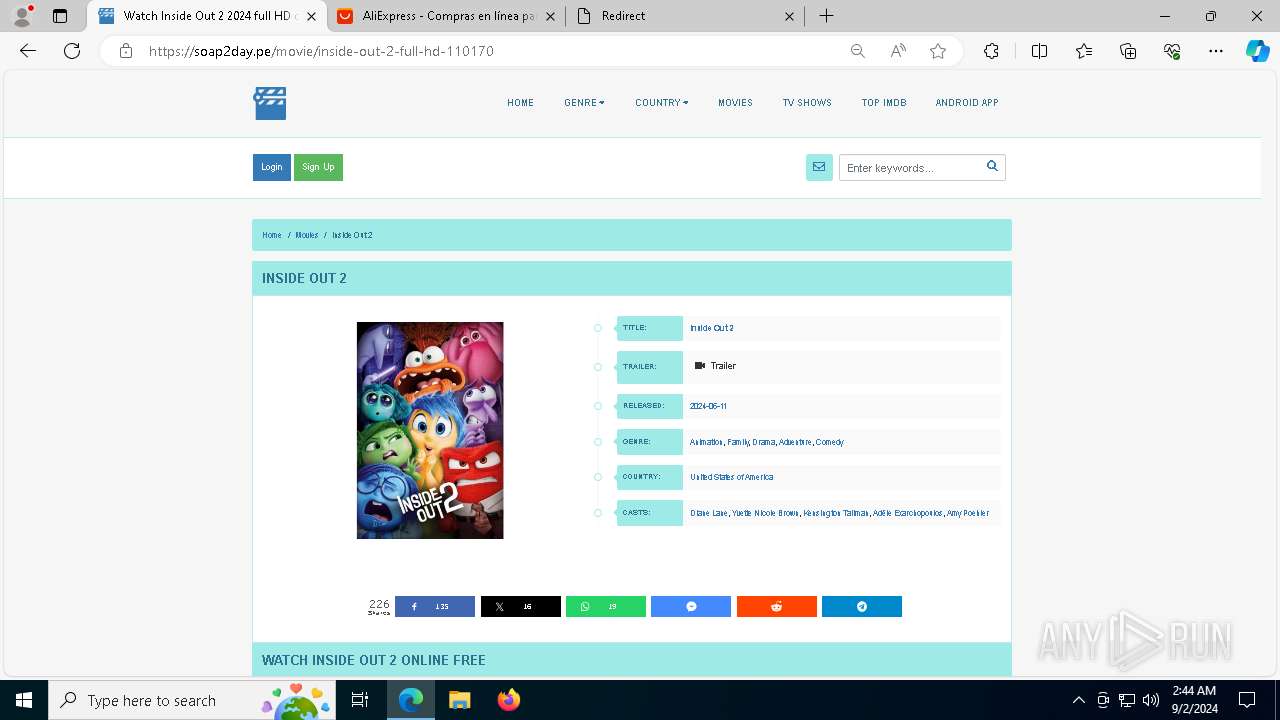Screen dimensions: 1280x720
Task: Open Browser essentials heart icon
Action: (1172, 51)
